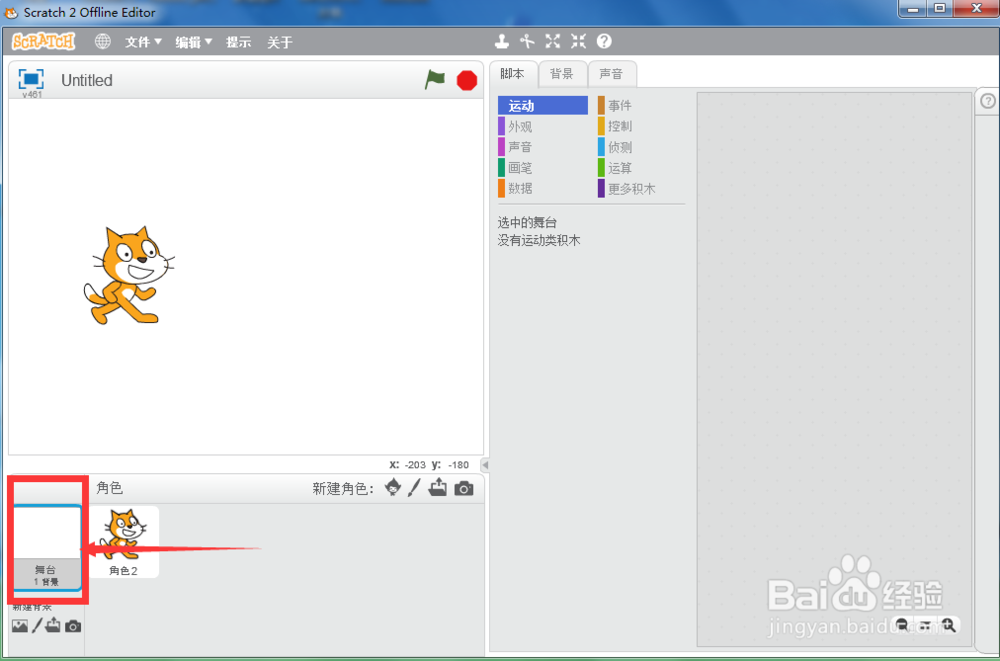Collapse the stage panel with arrow
1000x661 pixels.
[485, 464]
